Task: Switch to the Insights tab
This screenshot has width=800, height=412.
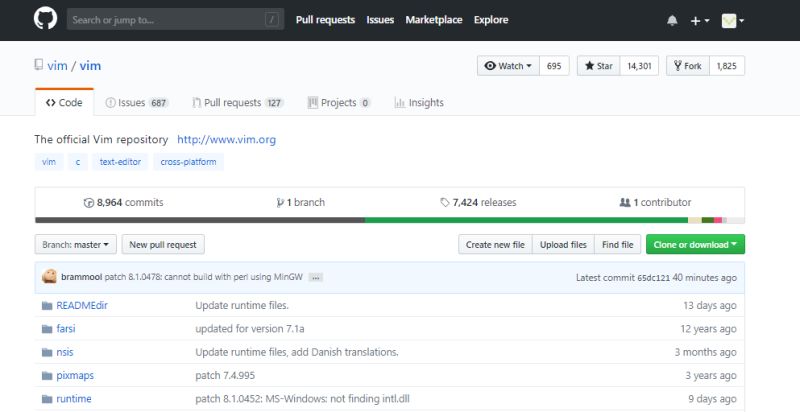Action: [419, 102]
